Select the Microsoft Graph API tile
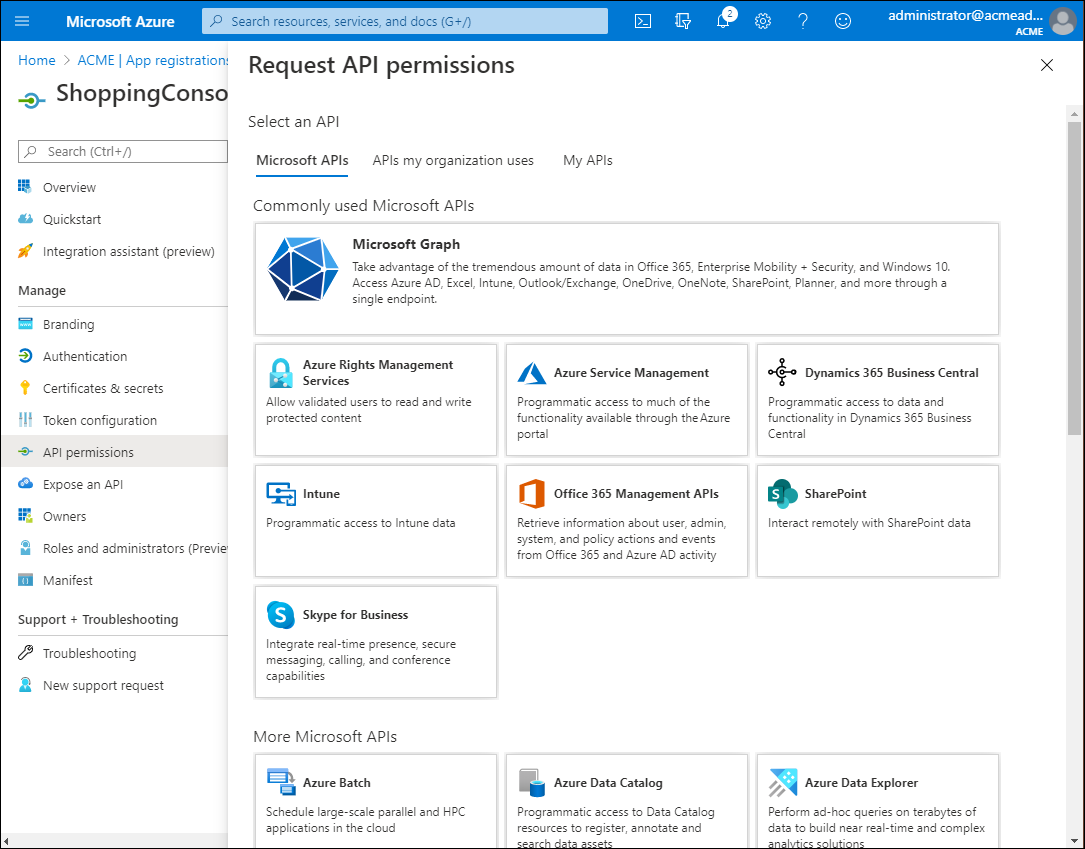Image resolution: width=1085 pixels, height=849 pixels. (x=626, y=278)
